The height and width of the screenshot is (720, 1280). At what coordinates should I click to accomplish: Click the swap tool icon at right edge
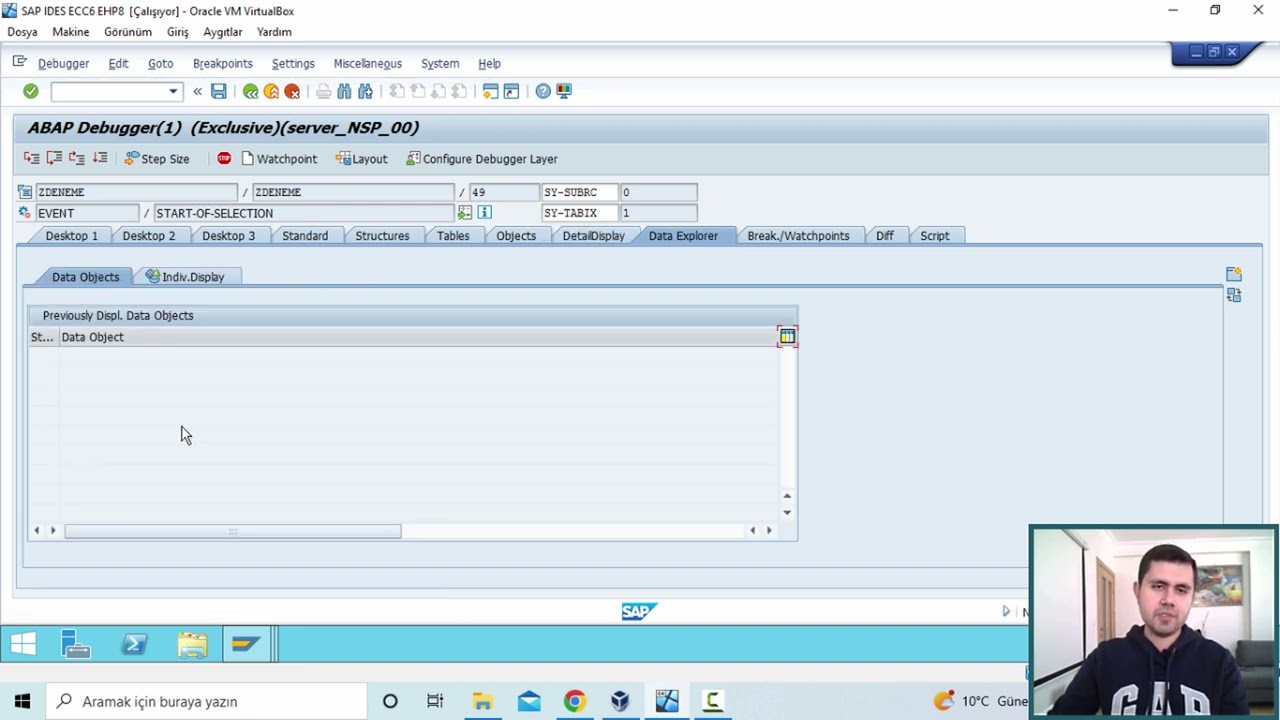click(x=1234, y=295)
